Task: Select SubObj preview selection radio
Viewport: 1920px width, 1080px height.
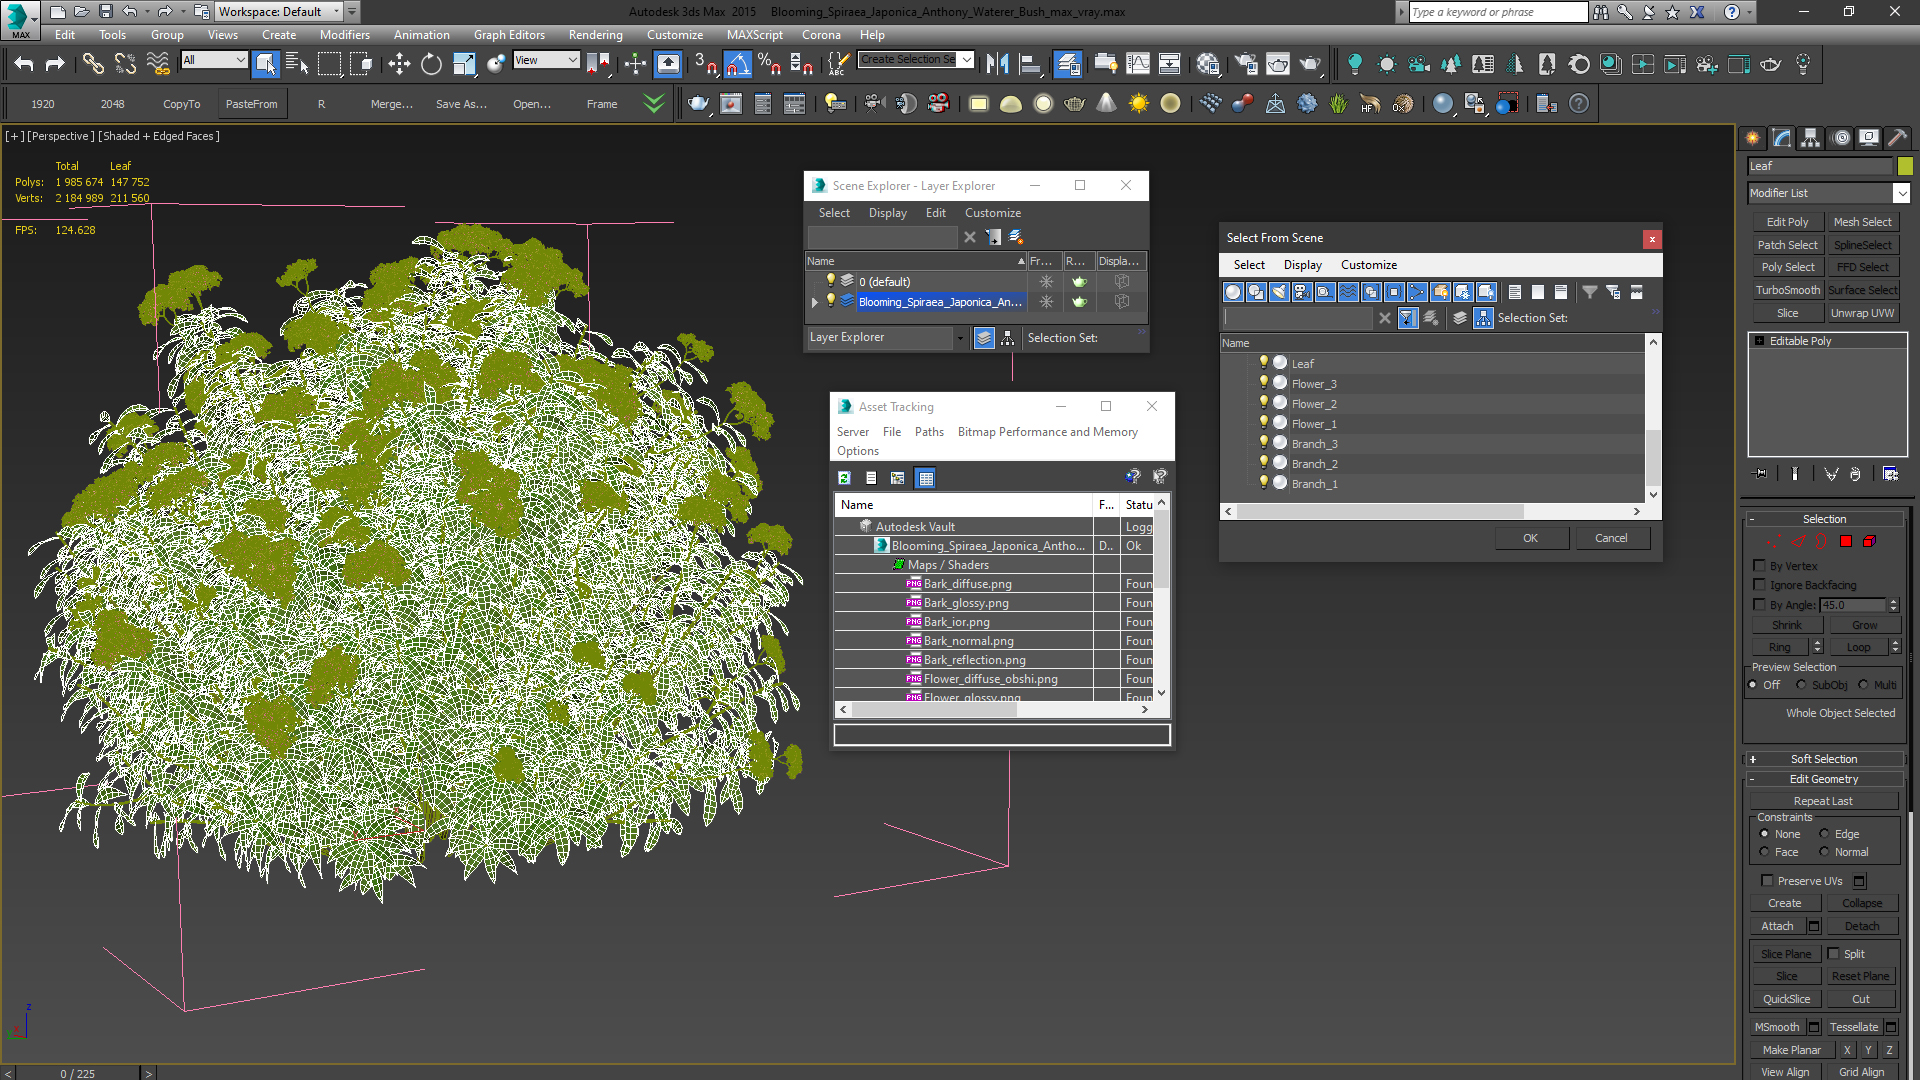Action: pyautogui.click(x=1802, y=685)
